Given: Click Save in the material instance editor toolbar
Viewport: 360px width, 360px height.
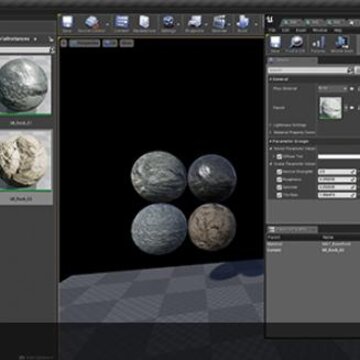Looking at the screenshot, I should click(x=275, y=42).
